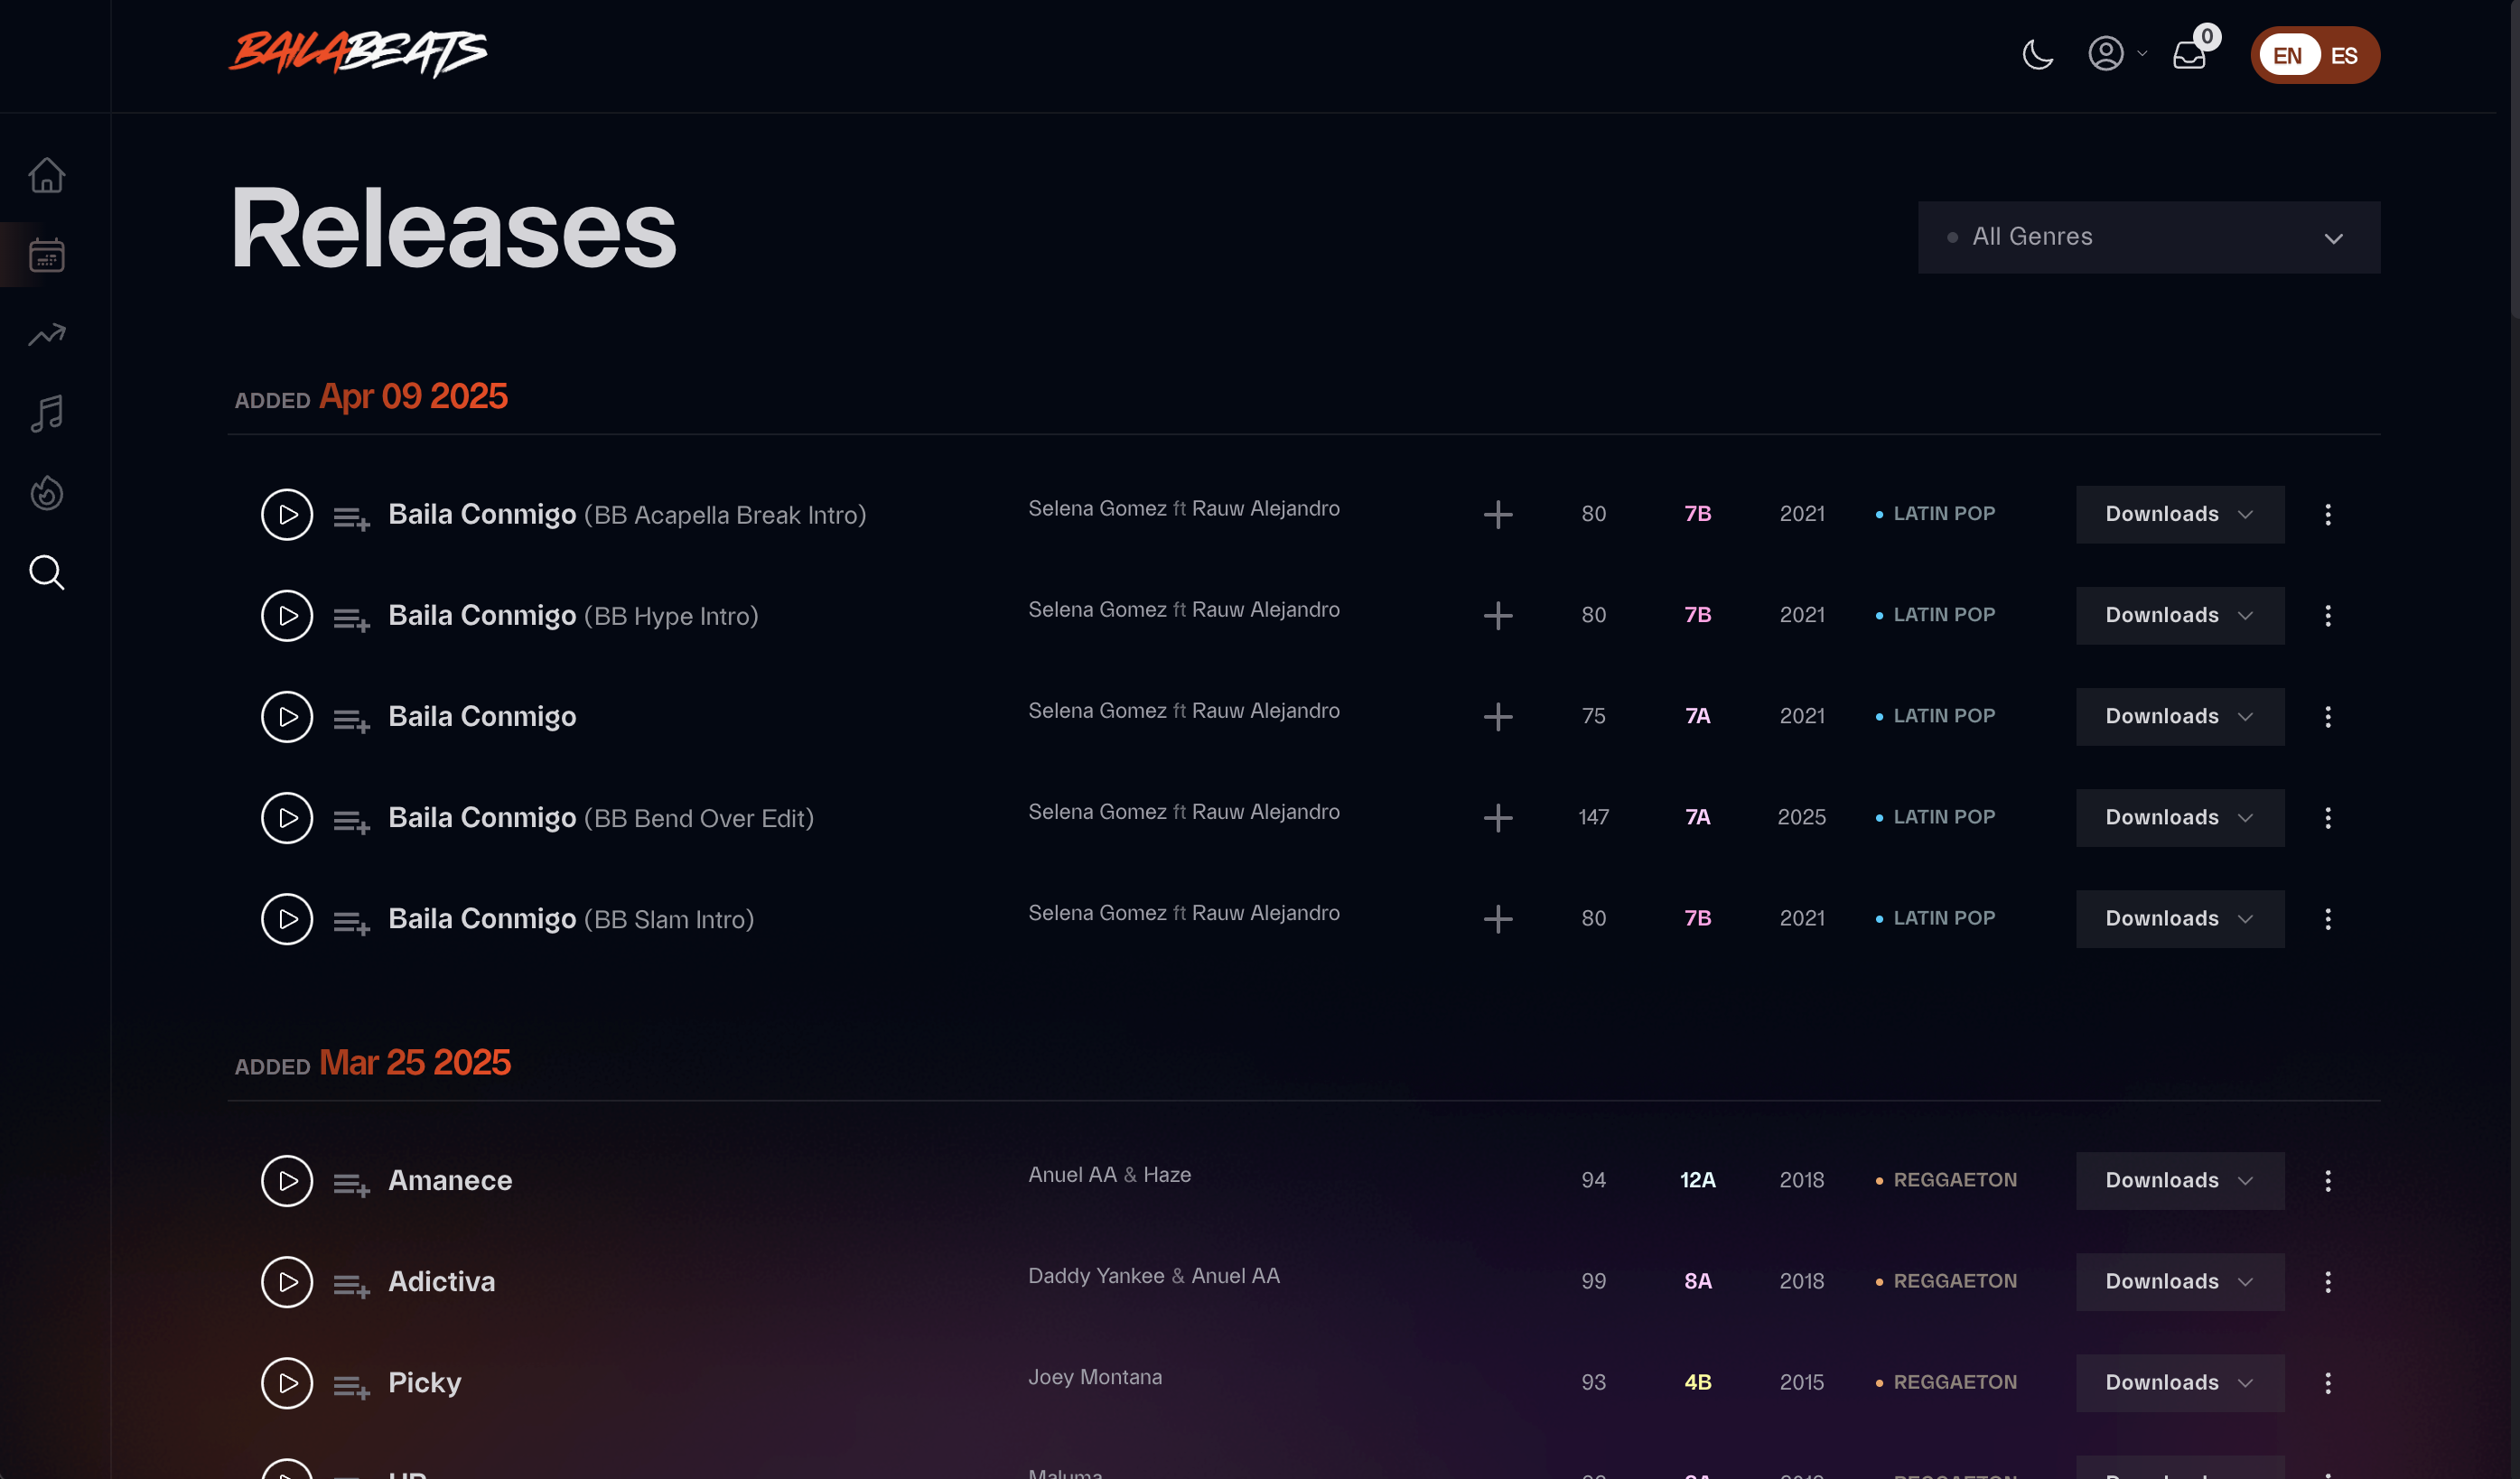Play Baila Conmigo (BB Bend Over Edit)
Image resolution: width=2520 pixels, height=1479 pixels.
287,818
